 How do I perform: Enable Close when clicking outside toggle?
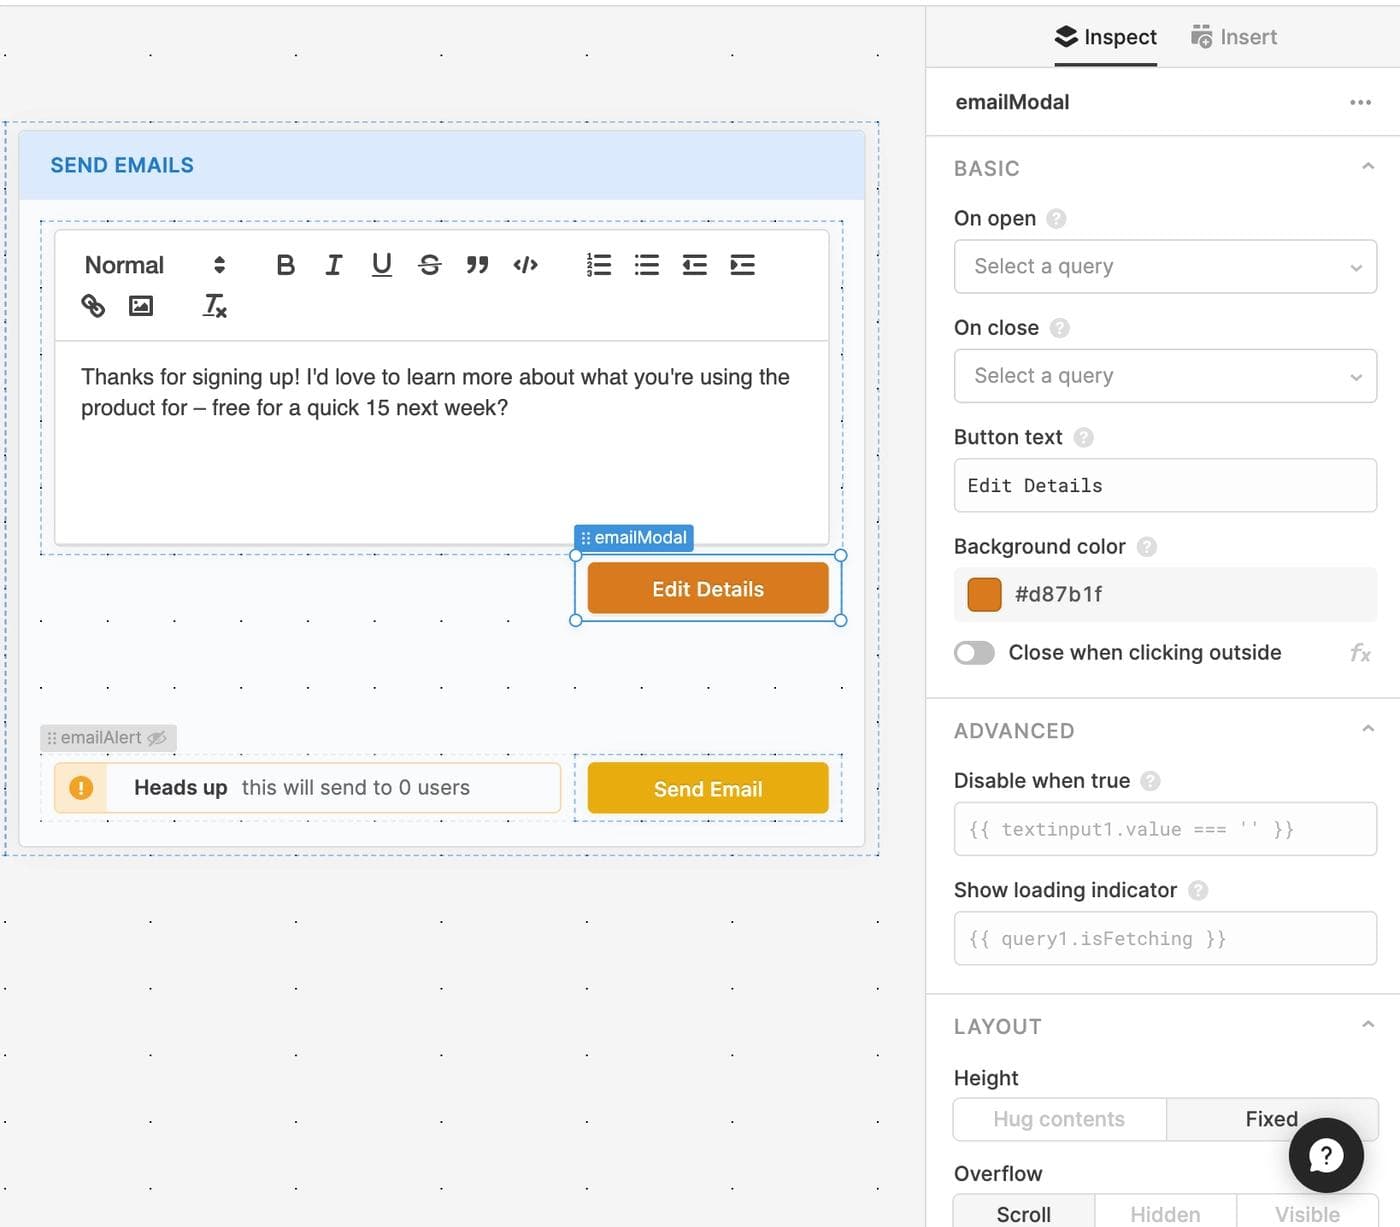tap(974, 653)
